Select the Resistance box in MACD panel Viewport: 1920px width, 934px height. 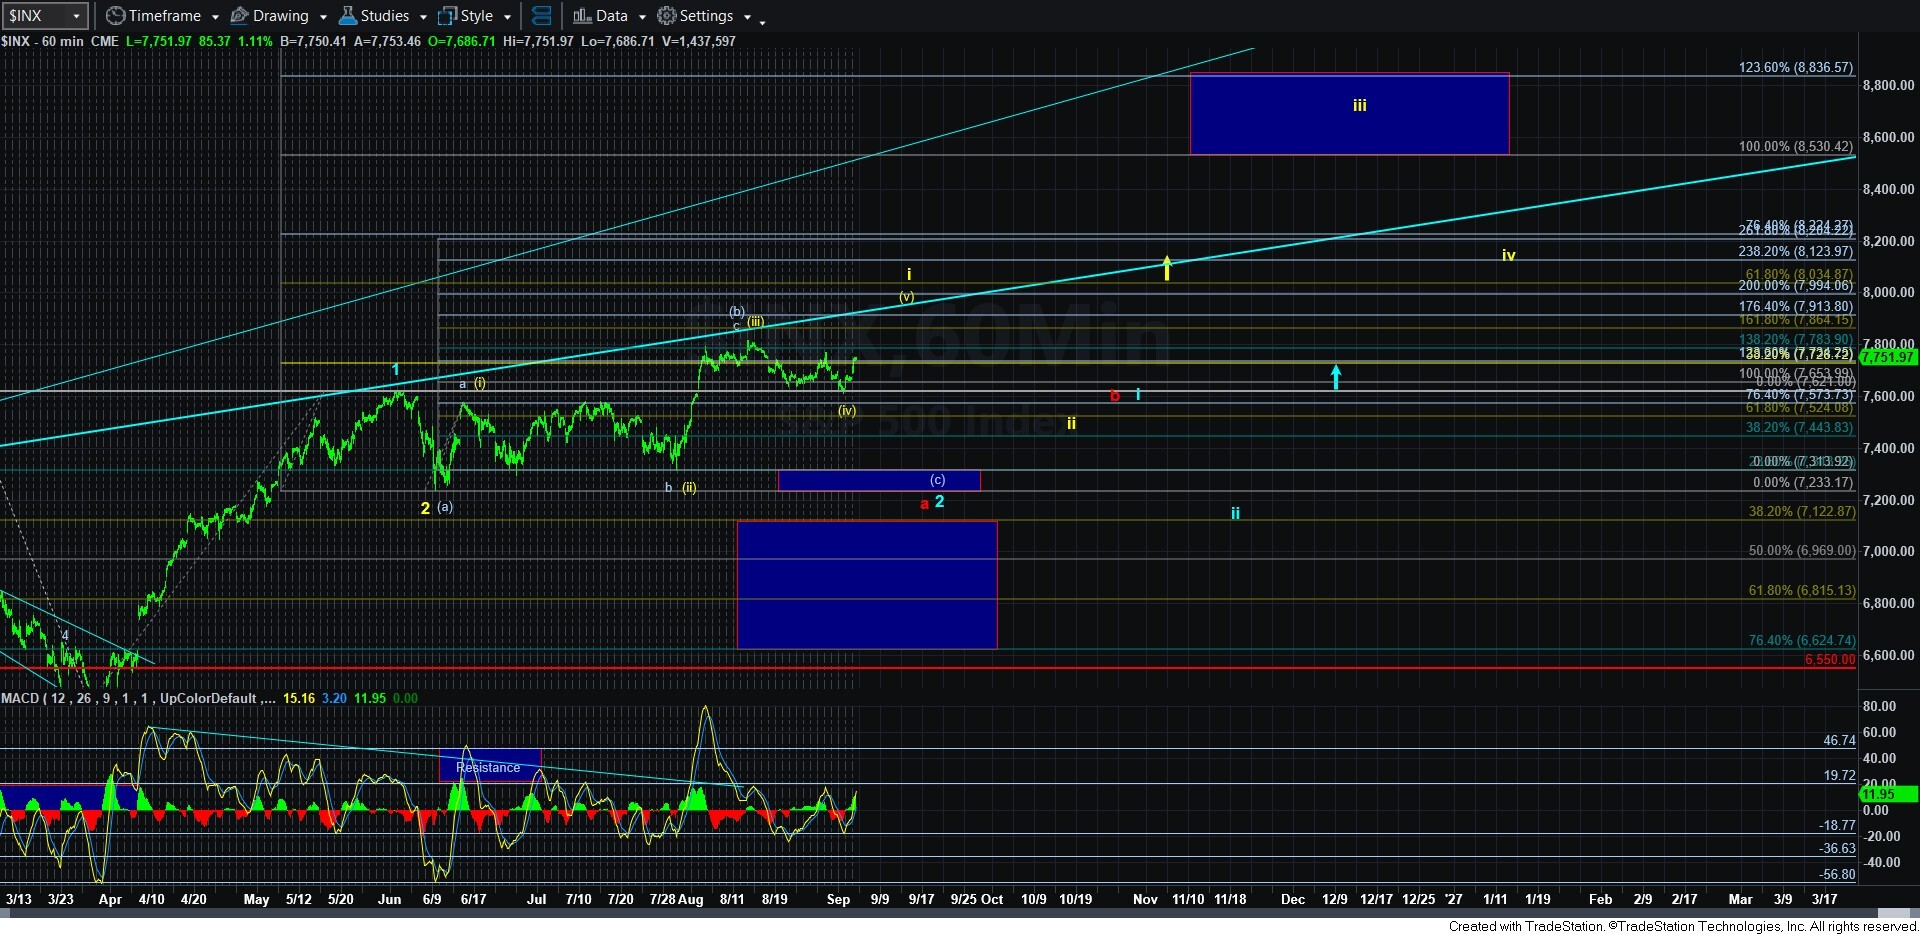(x=490, y=766)
